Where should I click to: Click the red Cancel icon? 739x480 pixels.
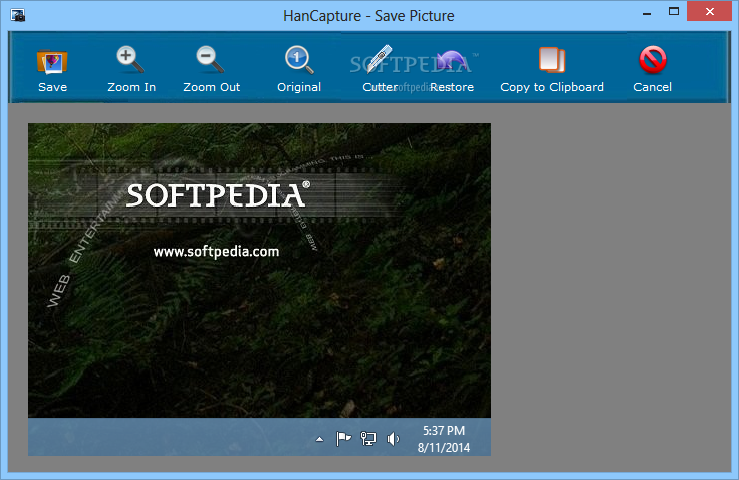[x=652, y=60]
